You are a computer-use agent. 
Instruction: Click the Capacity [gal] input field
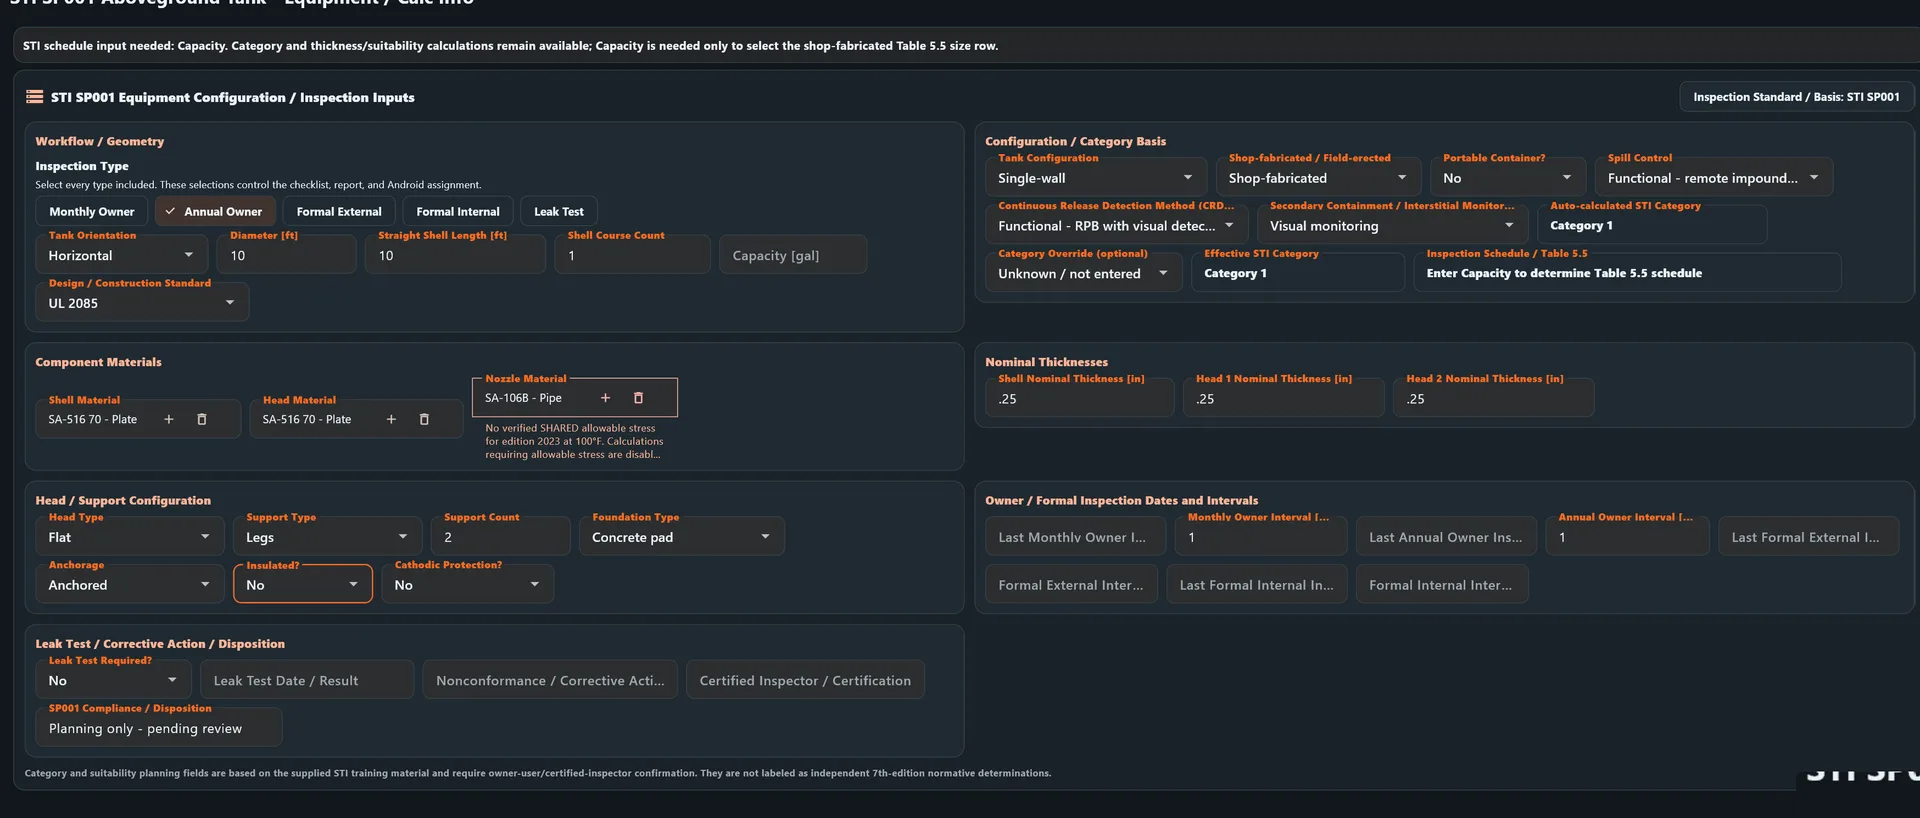click(x=793, y=255)
